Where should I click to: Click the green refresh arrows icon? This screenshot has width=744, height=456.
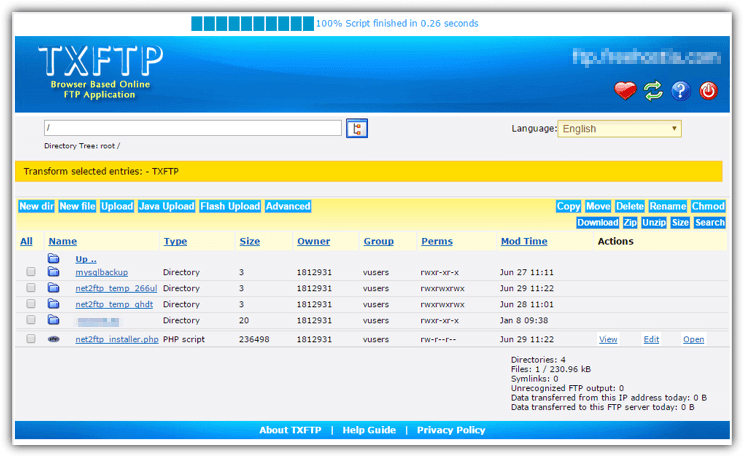pyautogui.click(x=653, y=90)
